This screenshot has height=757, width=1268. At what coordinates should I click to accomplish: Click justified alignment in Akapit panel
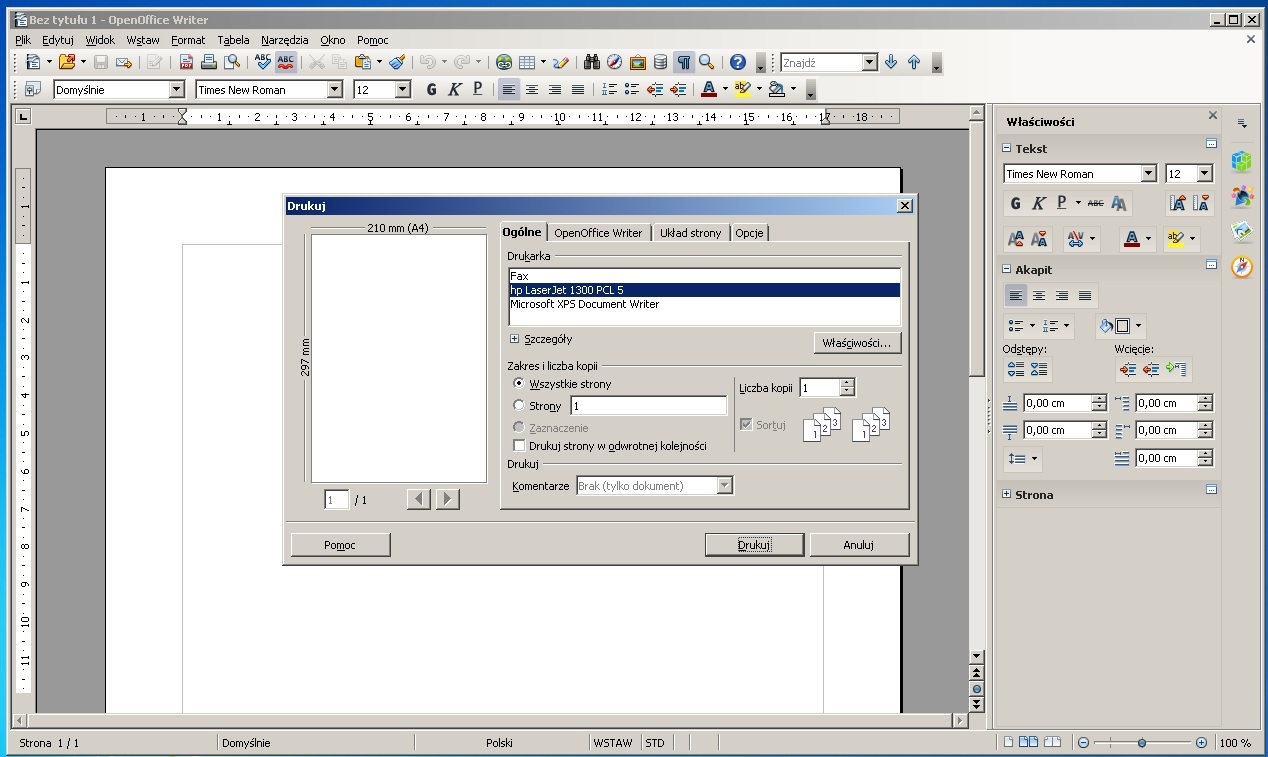click(x=1085, y=296)
